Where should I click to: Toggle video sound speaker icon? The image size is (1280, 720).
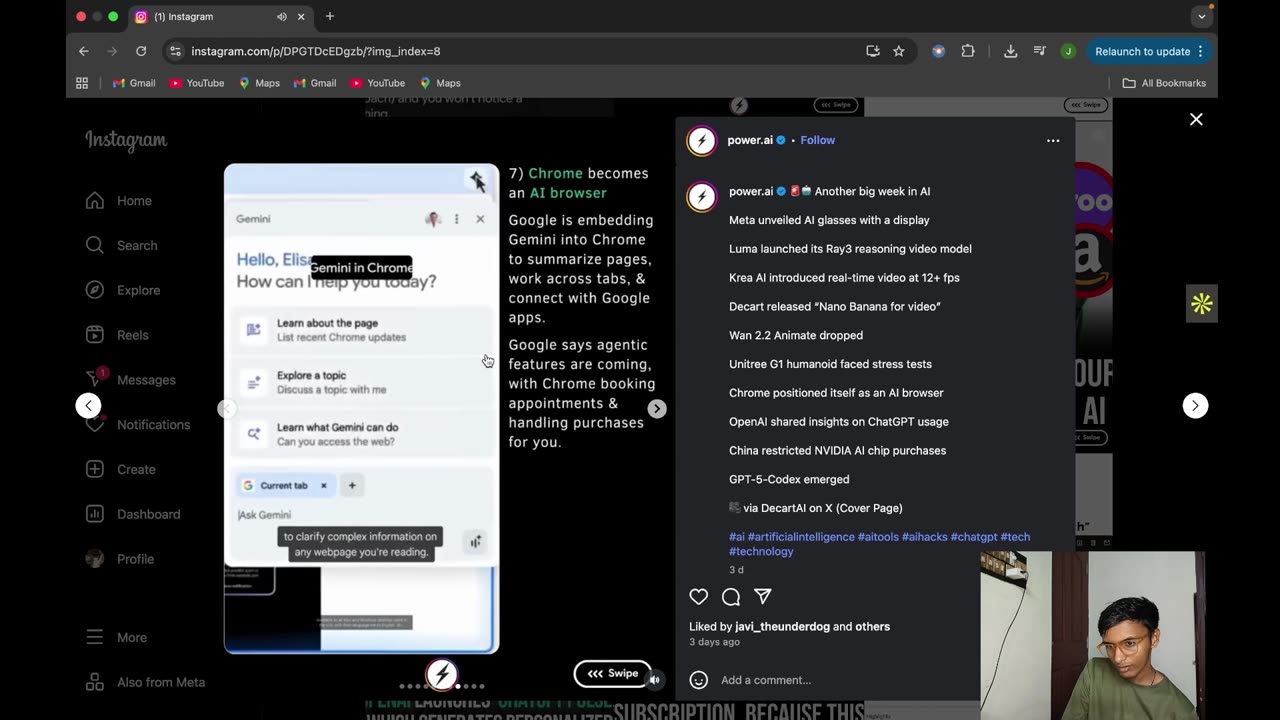click(x=654, y=680)
